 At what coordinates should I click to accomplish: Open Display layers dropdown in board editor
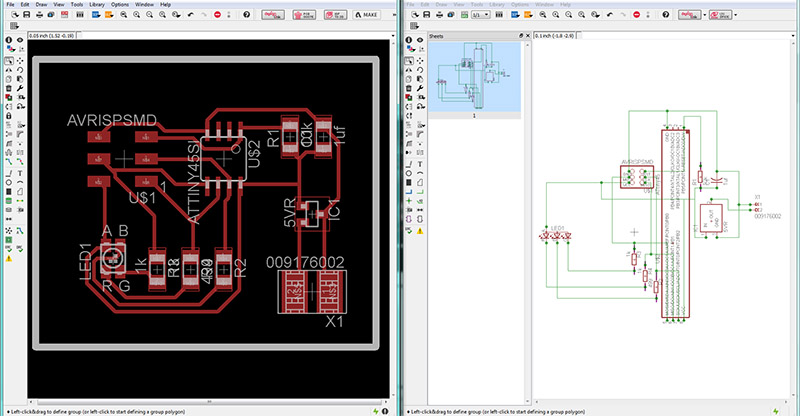(9, 50)
